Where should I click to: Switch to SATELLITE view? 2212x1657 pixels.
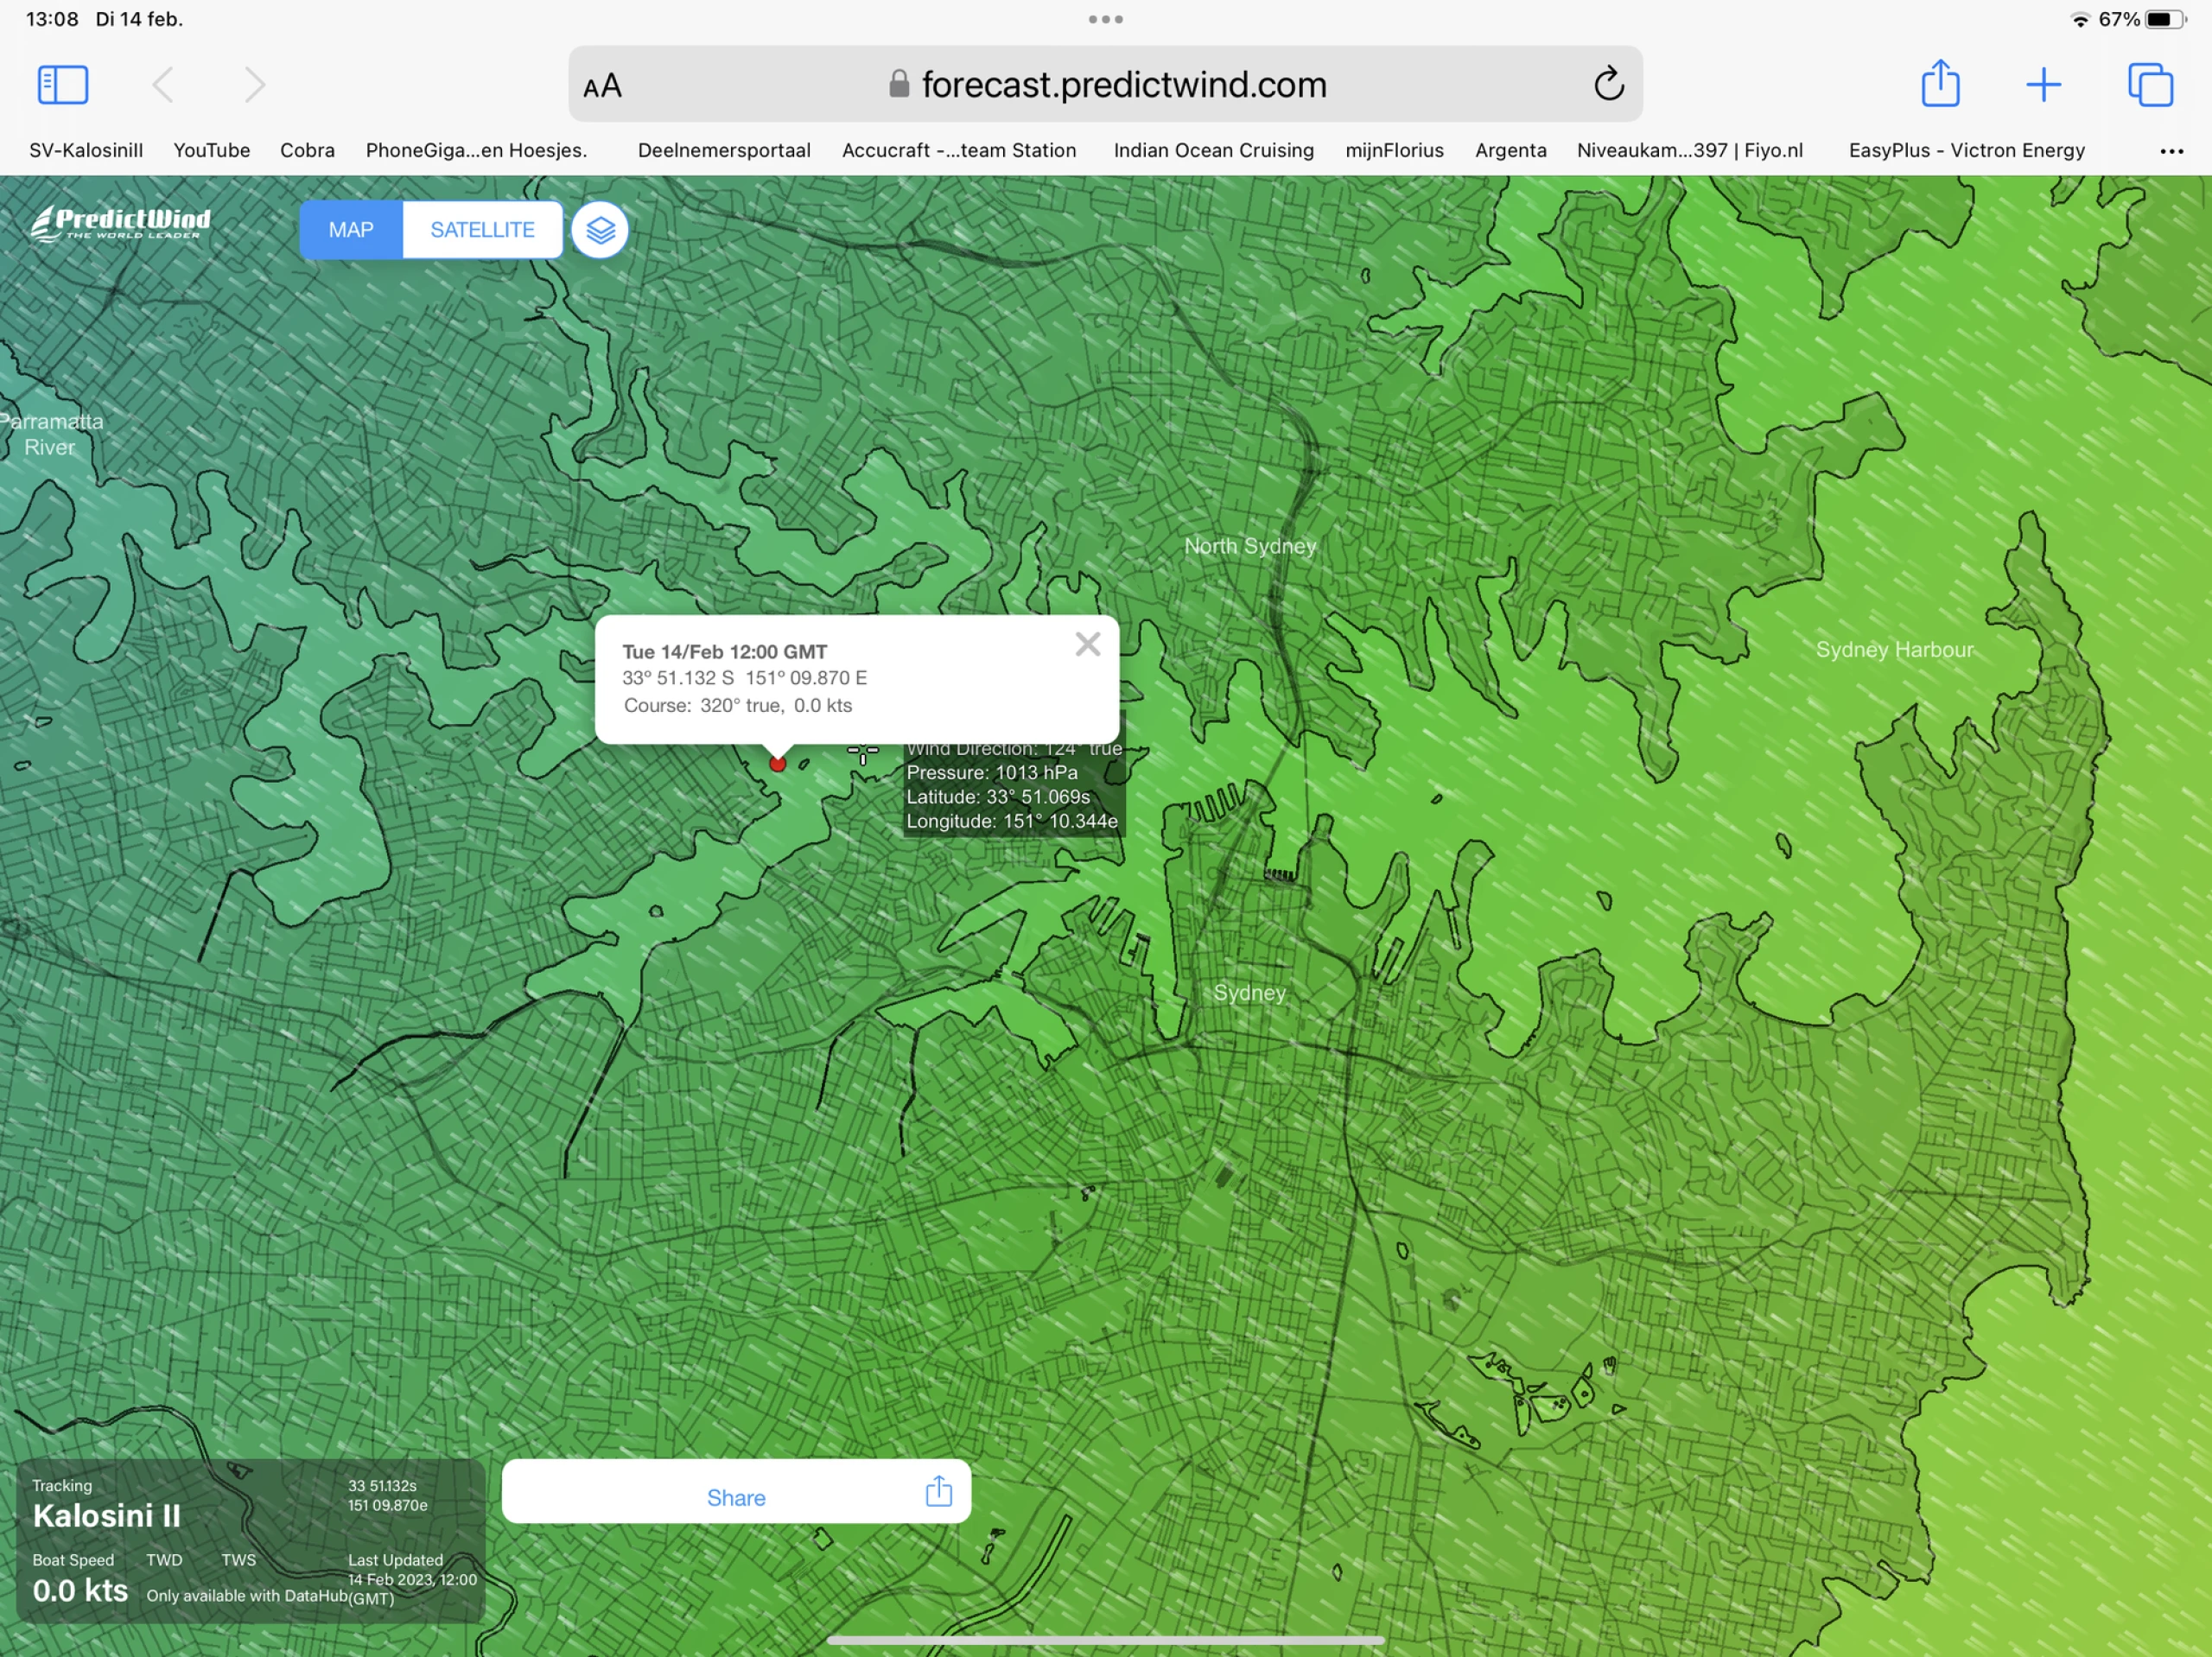point(482,230)
